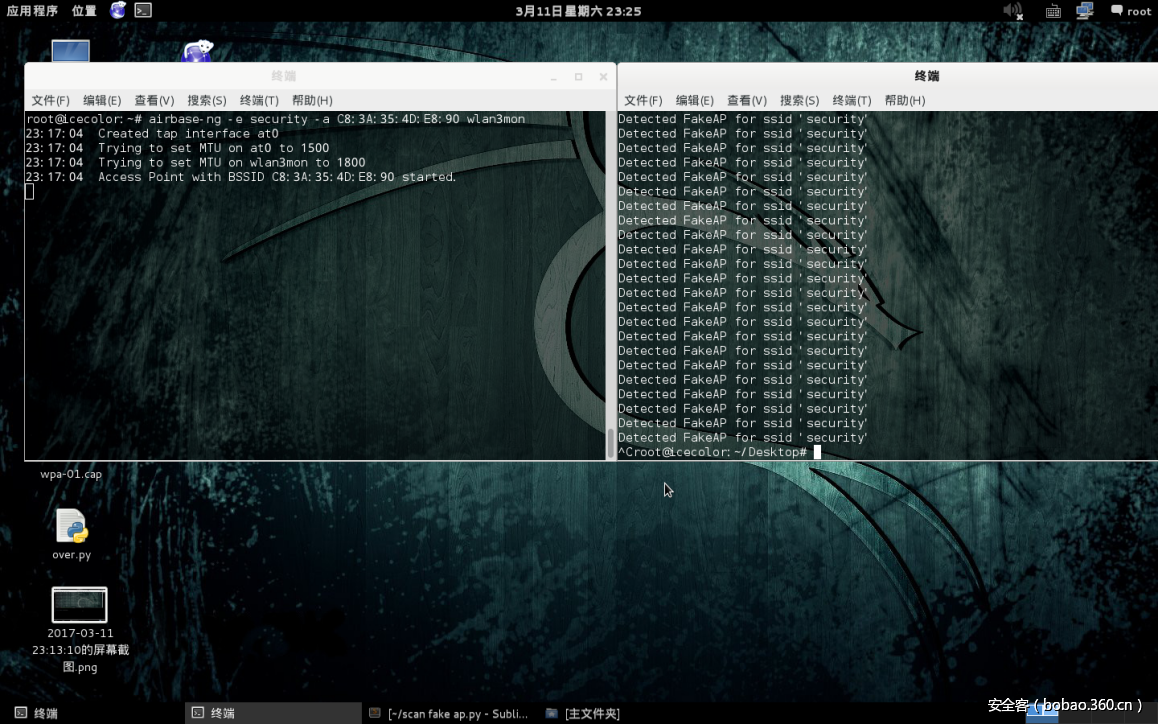Switch to 主文件夹 file manager in taskbar
The image size is (1158, 724).
[584, 713]
